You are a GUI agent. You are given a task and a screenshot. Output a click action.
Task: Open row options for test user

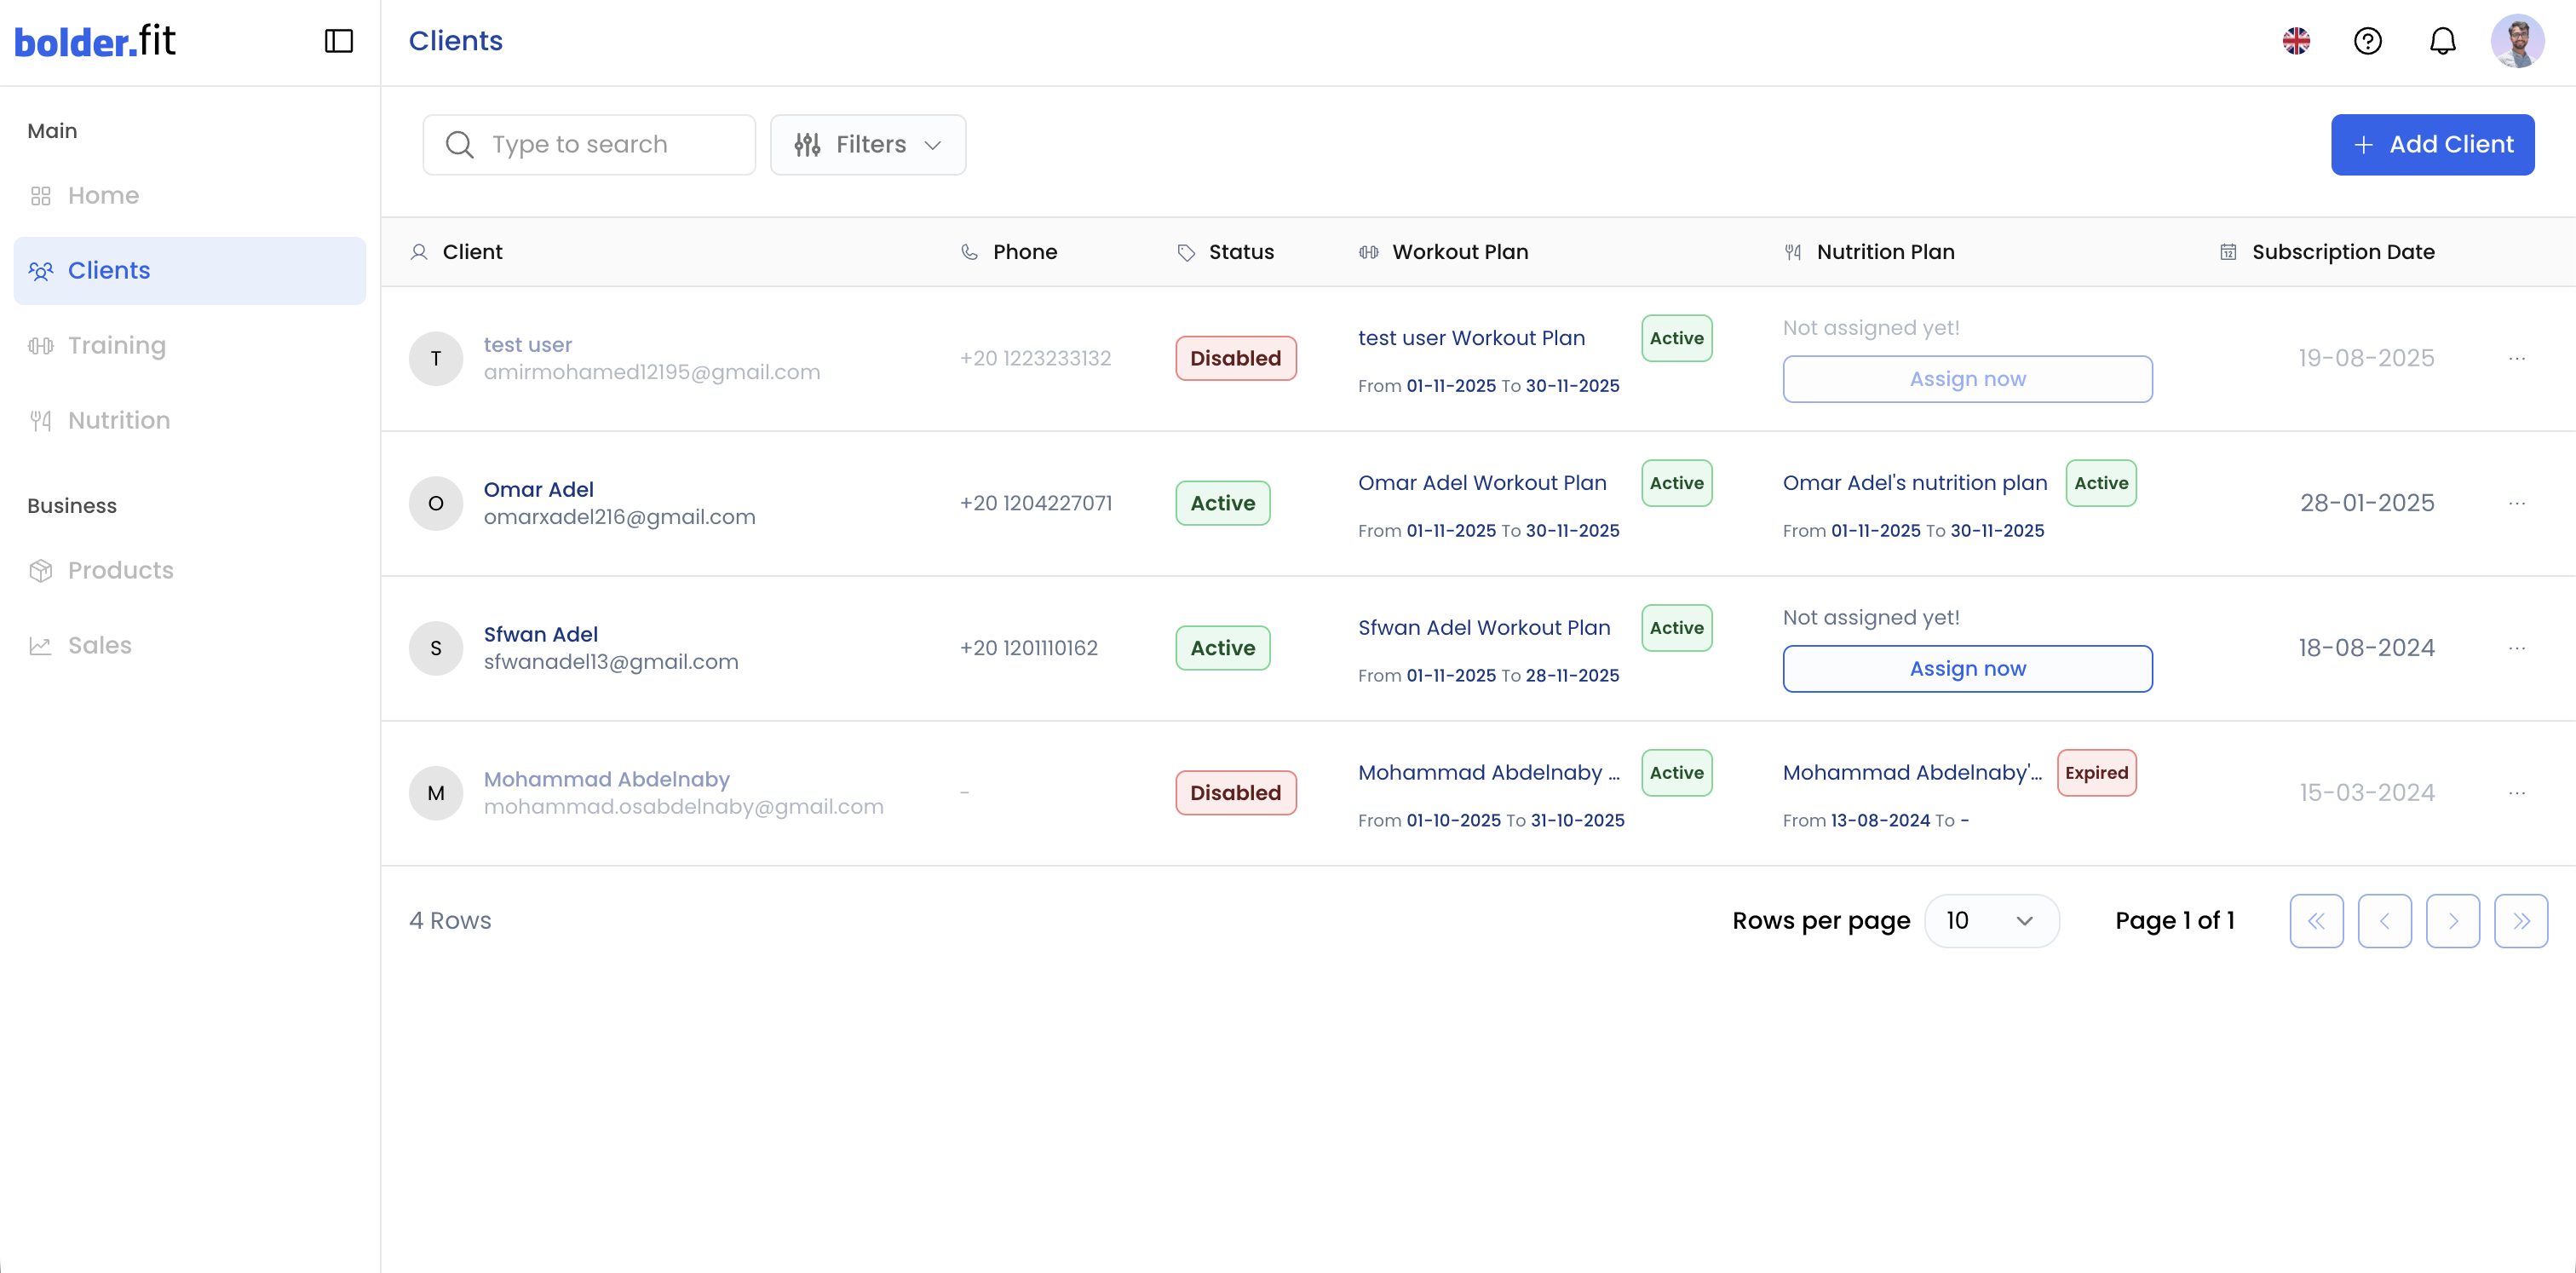(2516, 358)
